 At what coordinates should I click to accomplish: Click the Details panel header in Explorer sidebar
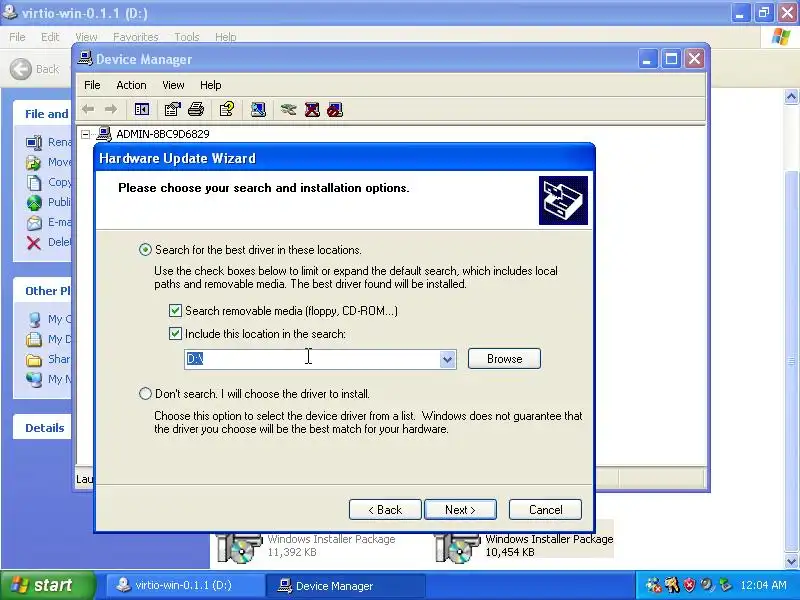click(44, 428)
